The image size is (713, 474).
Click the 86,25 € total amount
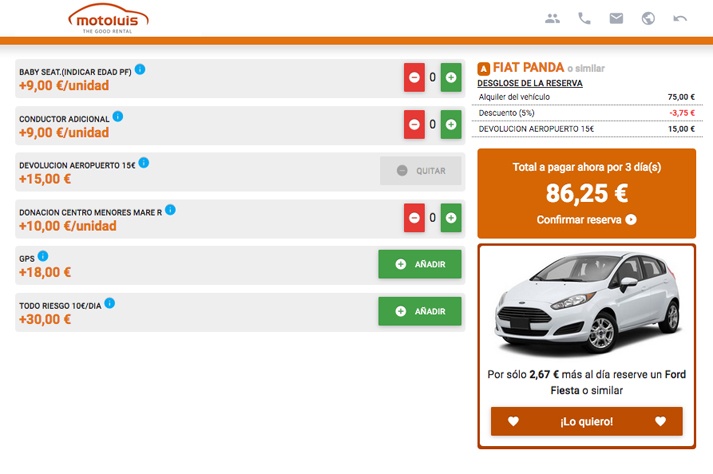coord(587,193)
